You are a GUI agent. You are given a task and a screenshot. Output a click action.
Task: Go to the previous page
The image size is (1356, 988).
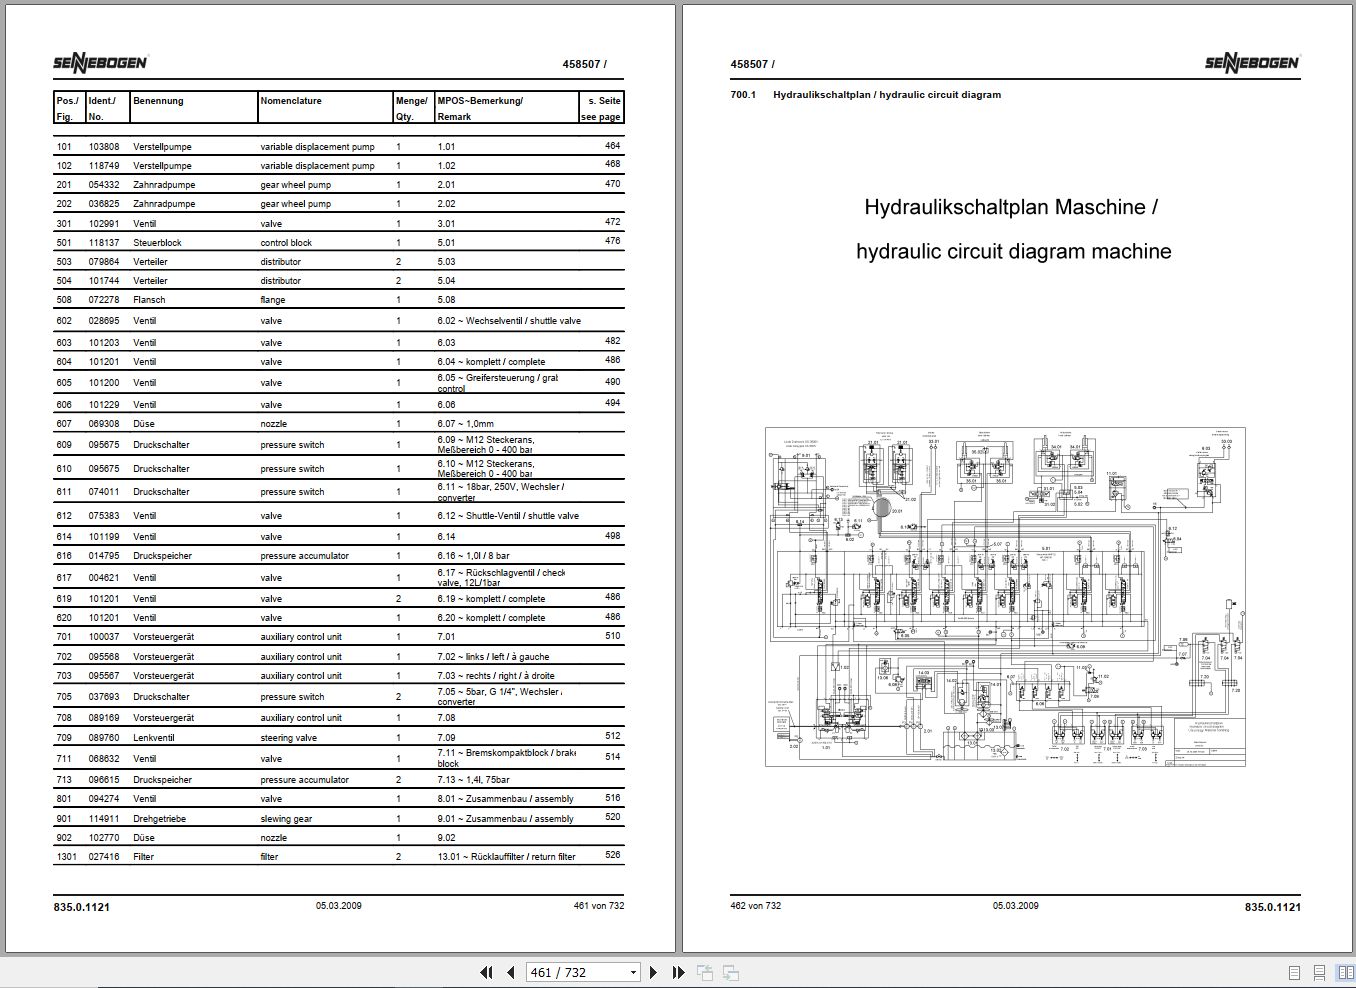511,972
